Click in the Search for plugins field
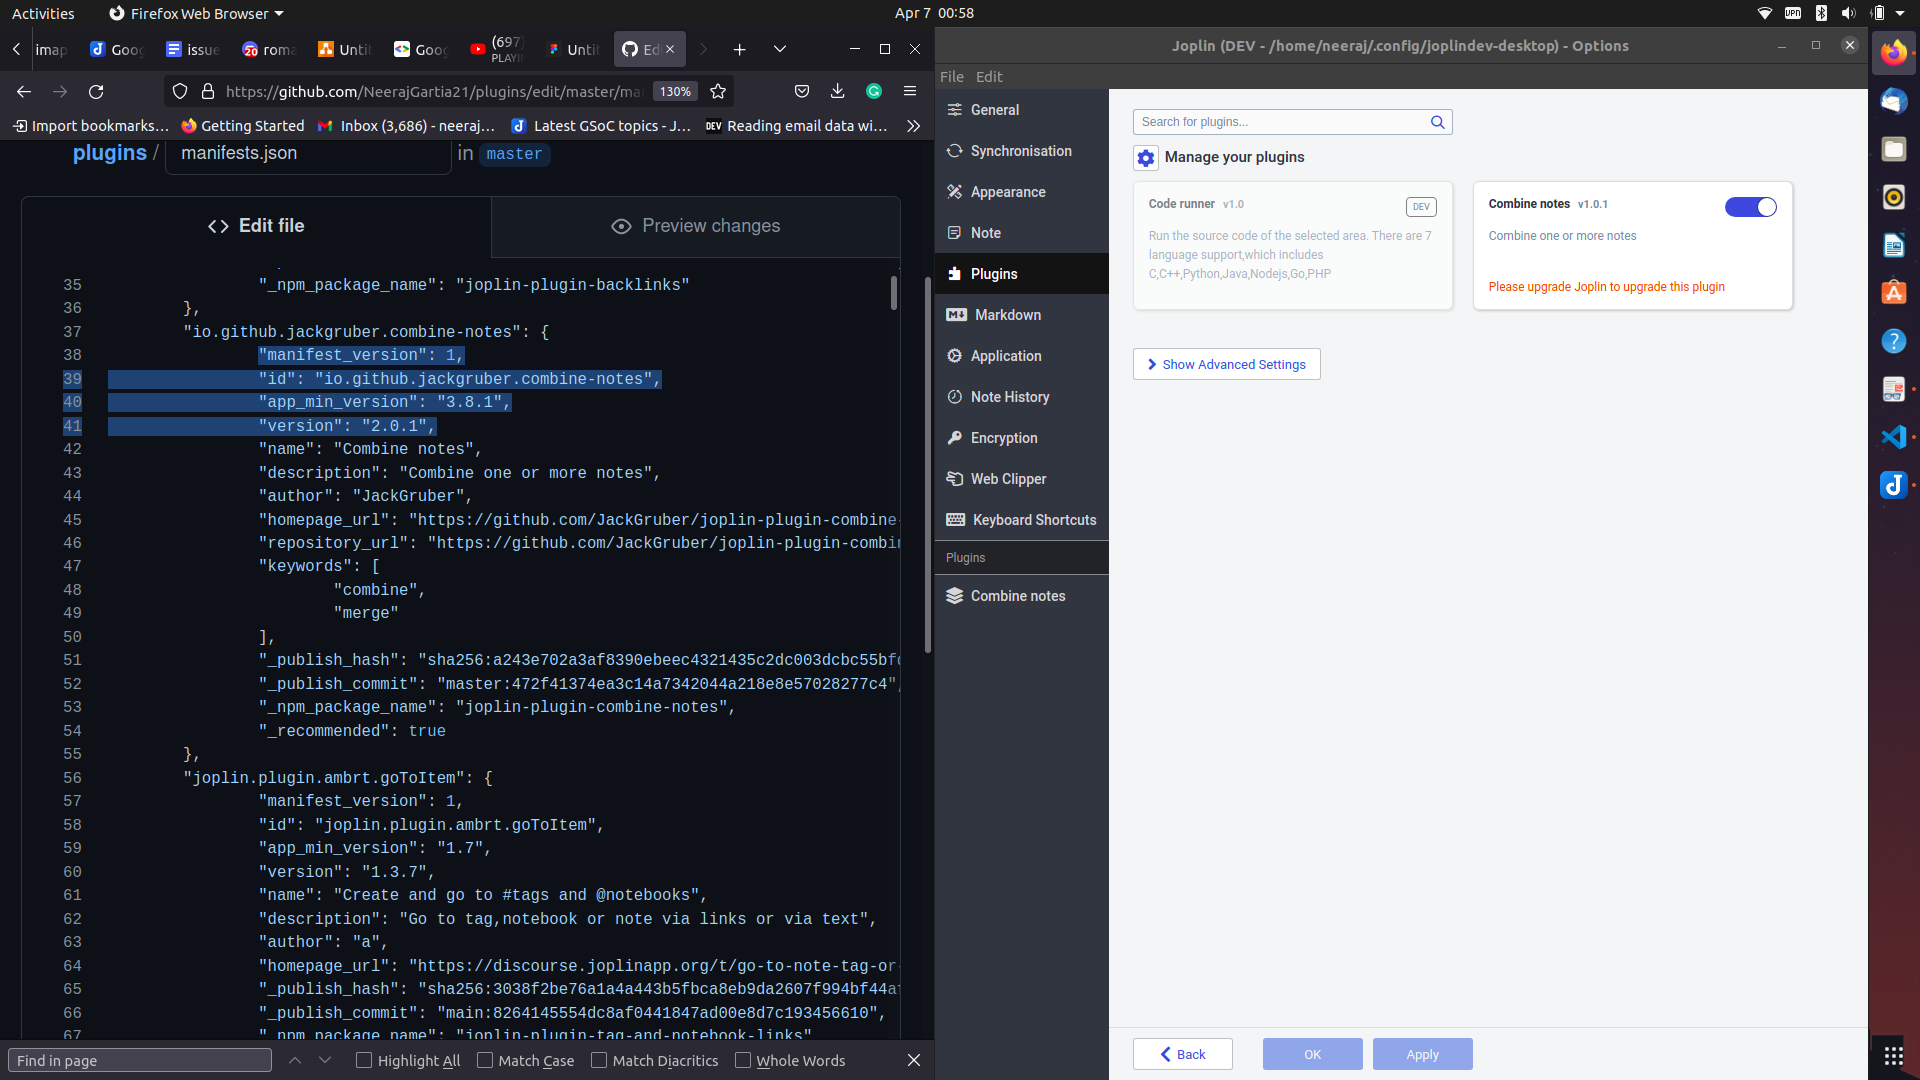1920x1080 pixels. coord(1280,122)
